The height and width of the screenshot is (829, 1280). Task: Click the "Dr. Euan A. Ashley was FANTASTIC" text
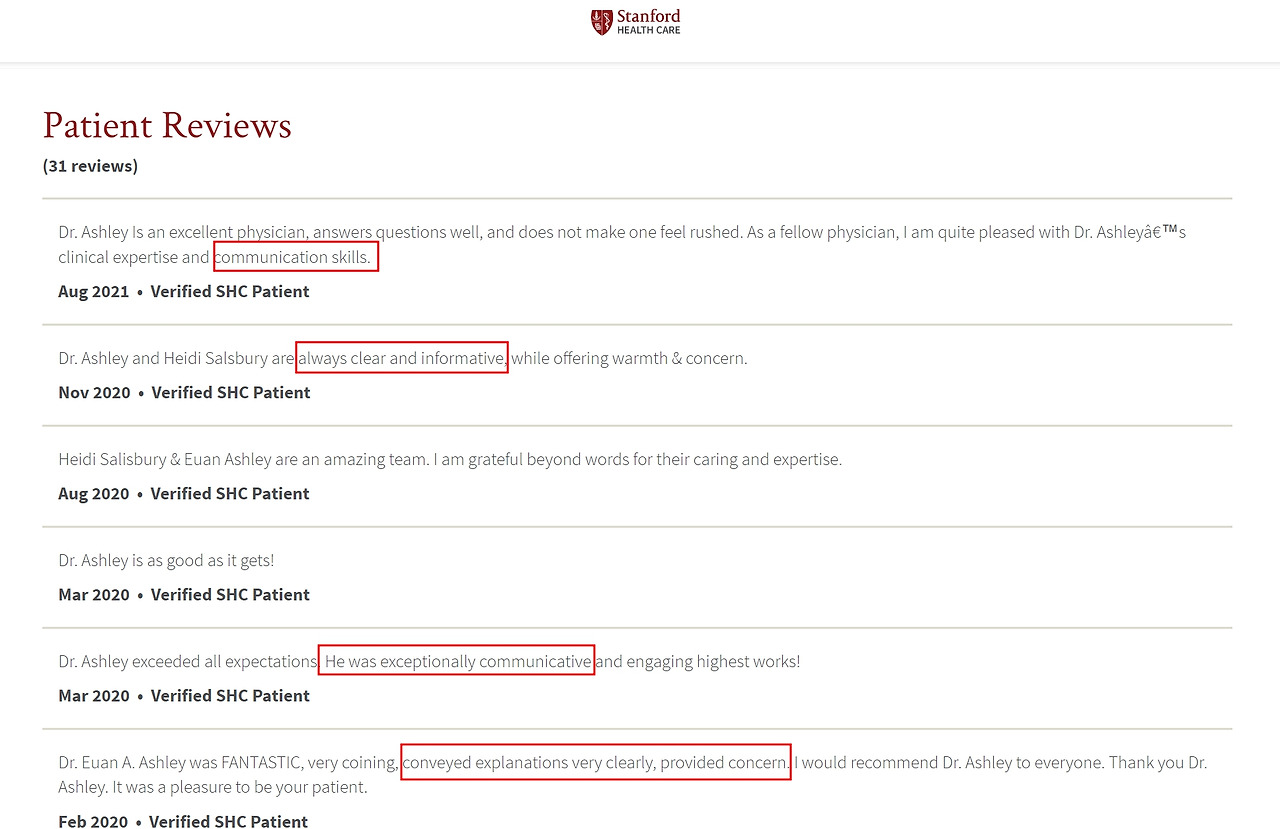pyautogui.click(x=180, y=763)
